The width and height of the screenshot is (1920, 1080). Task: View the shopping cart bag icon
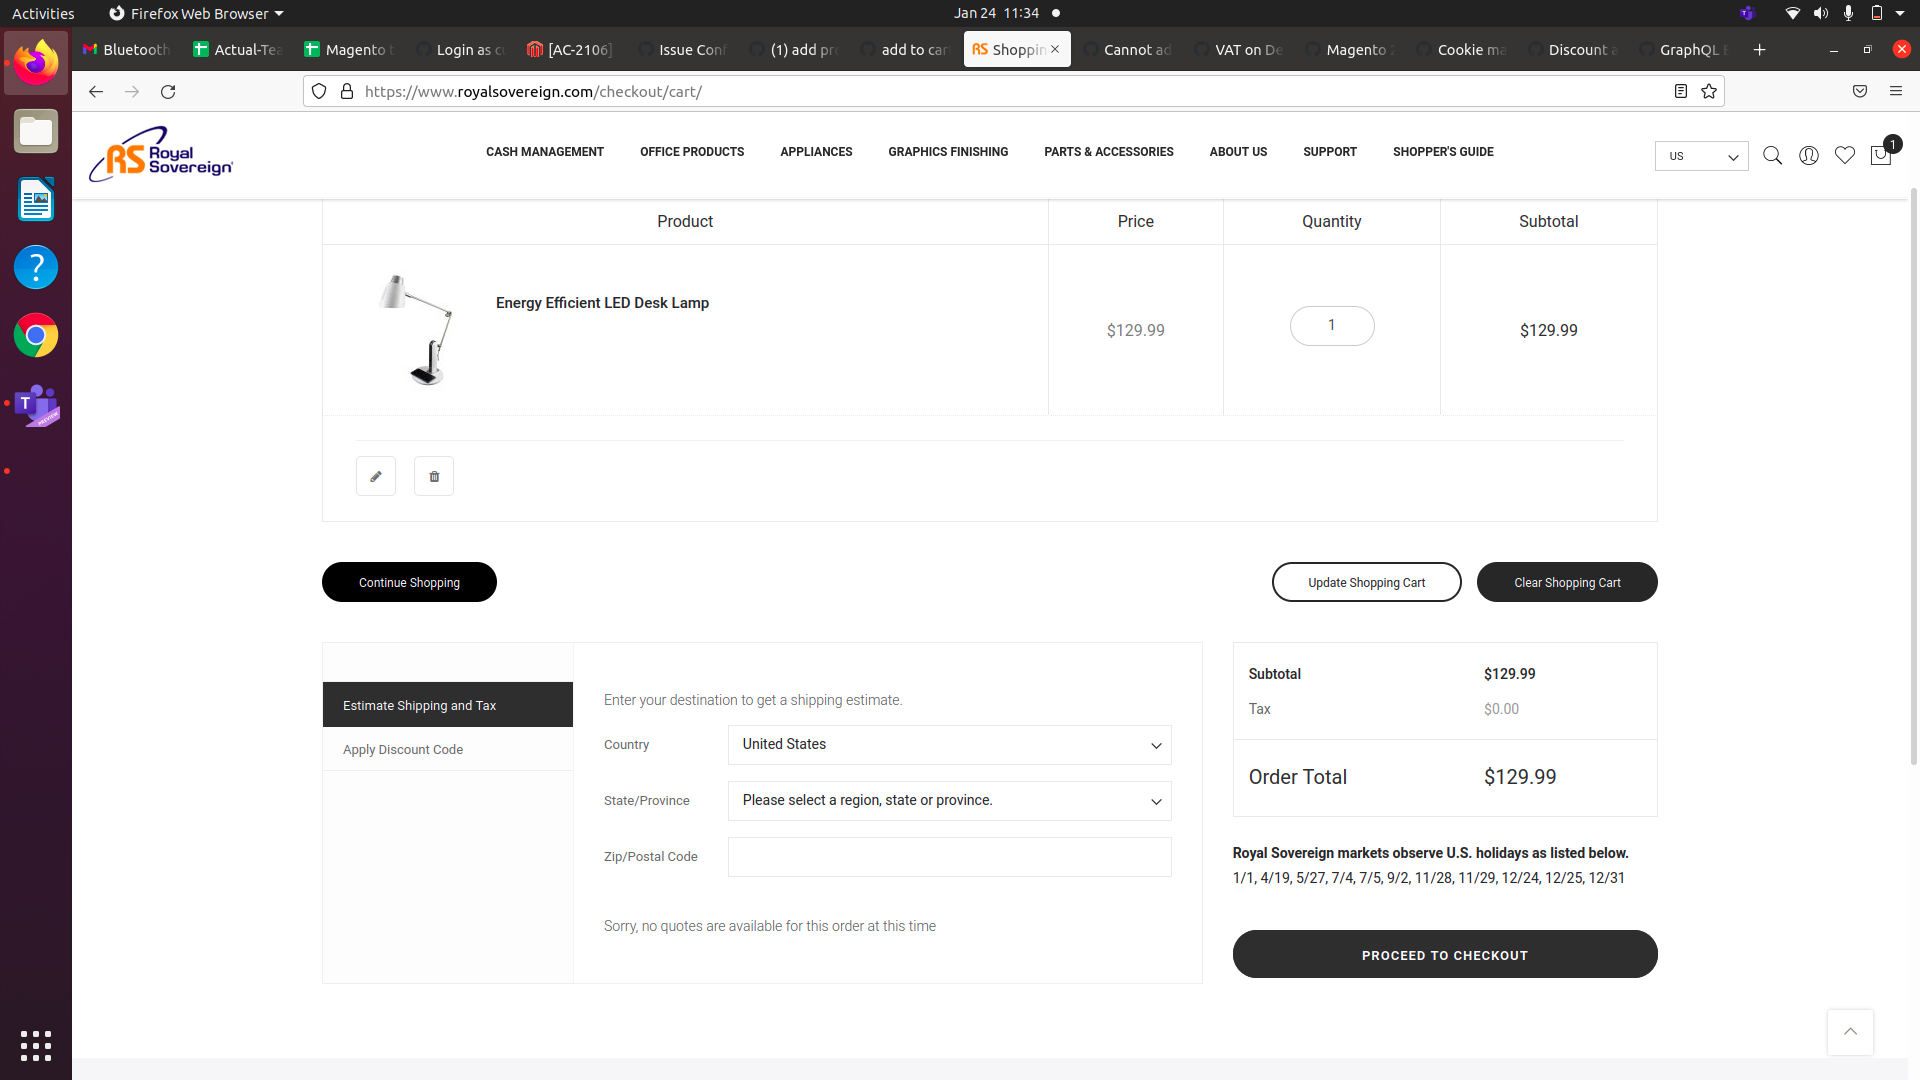1880,156
